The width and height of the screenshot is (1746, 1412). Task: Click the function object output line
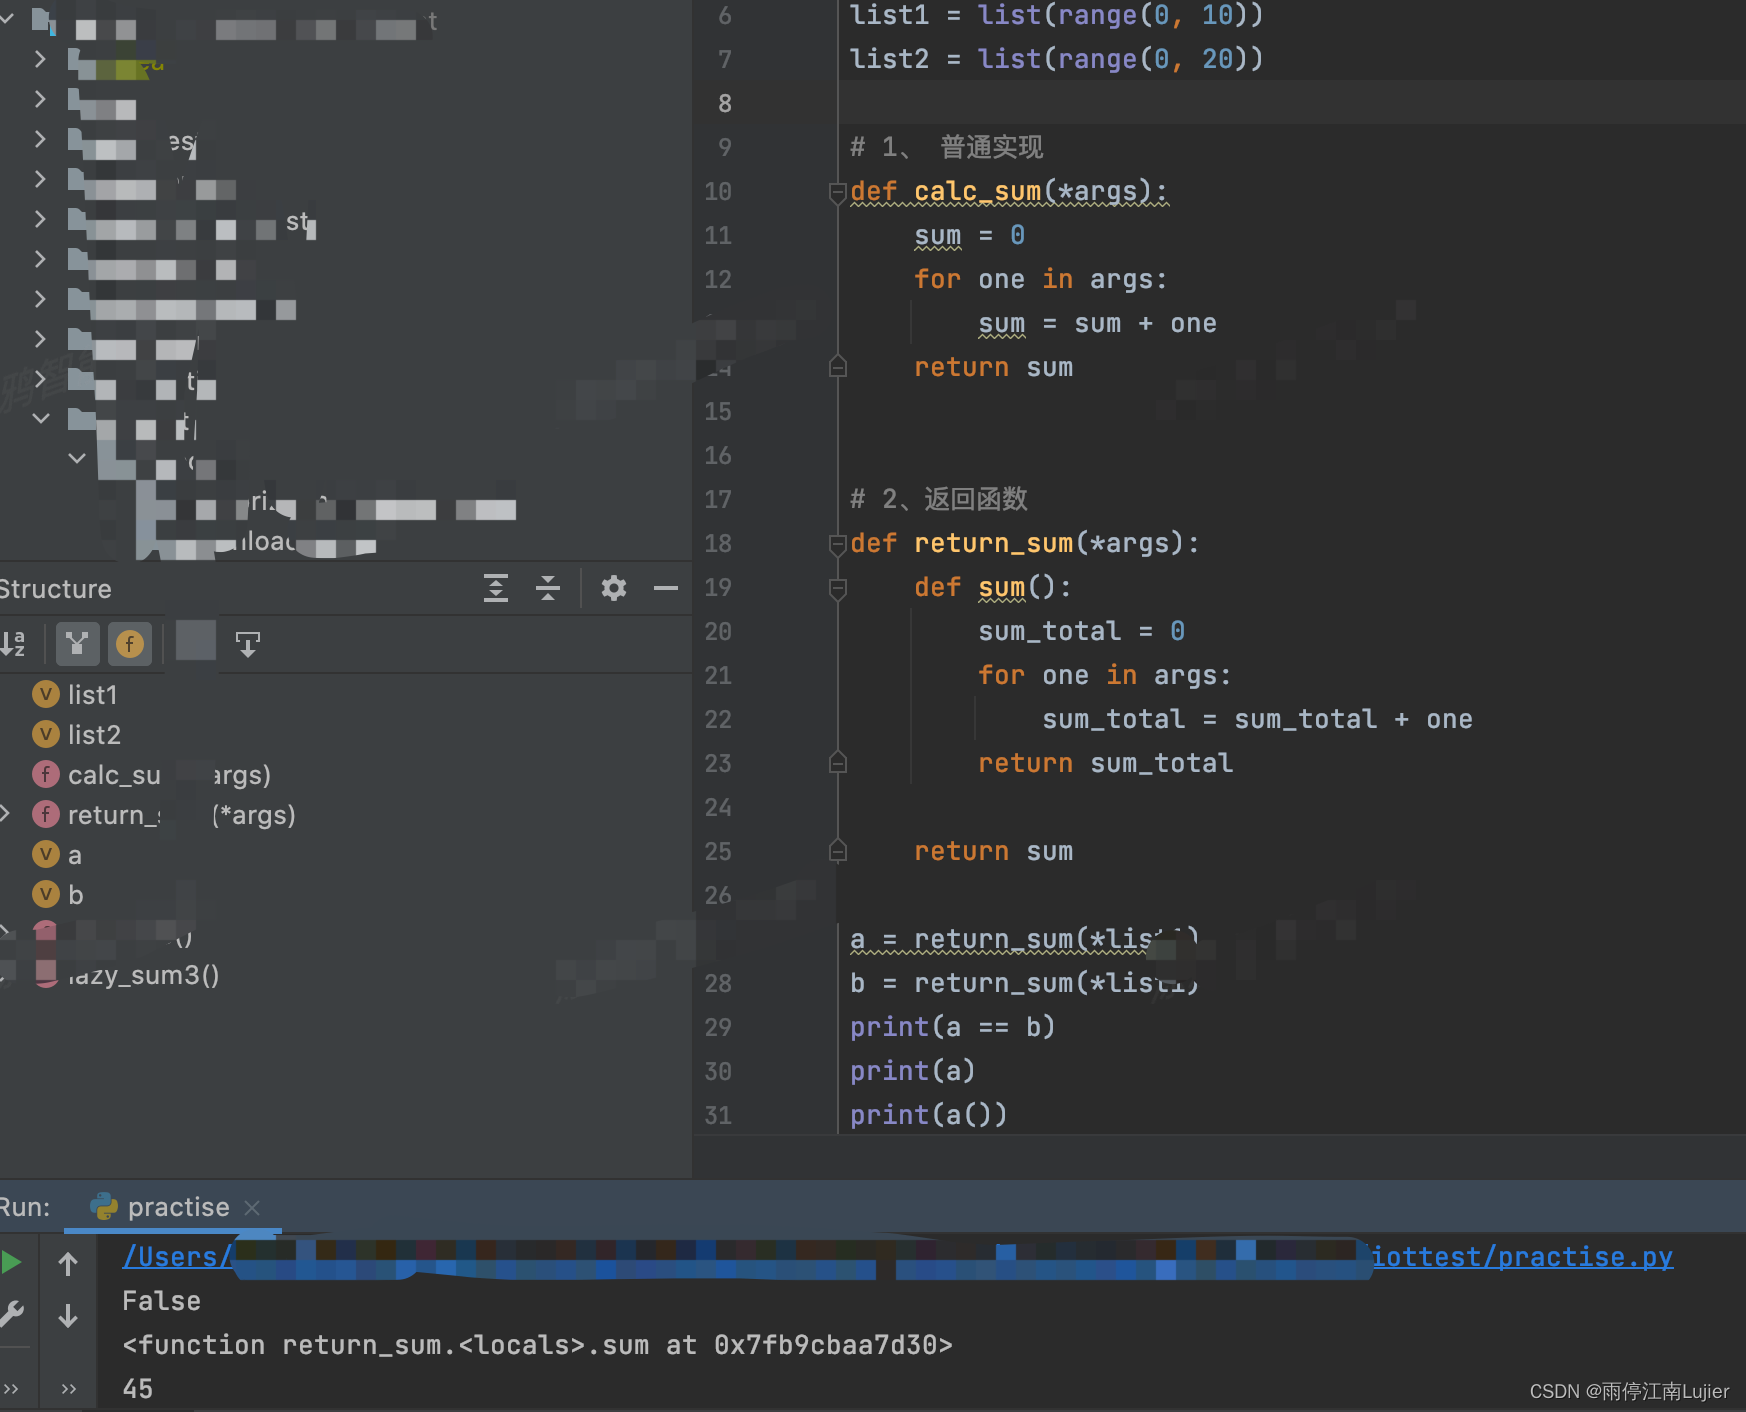pyautogui.click(x=537, y=1345)
